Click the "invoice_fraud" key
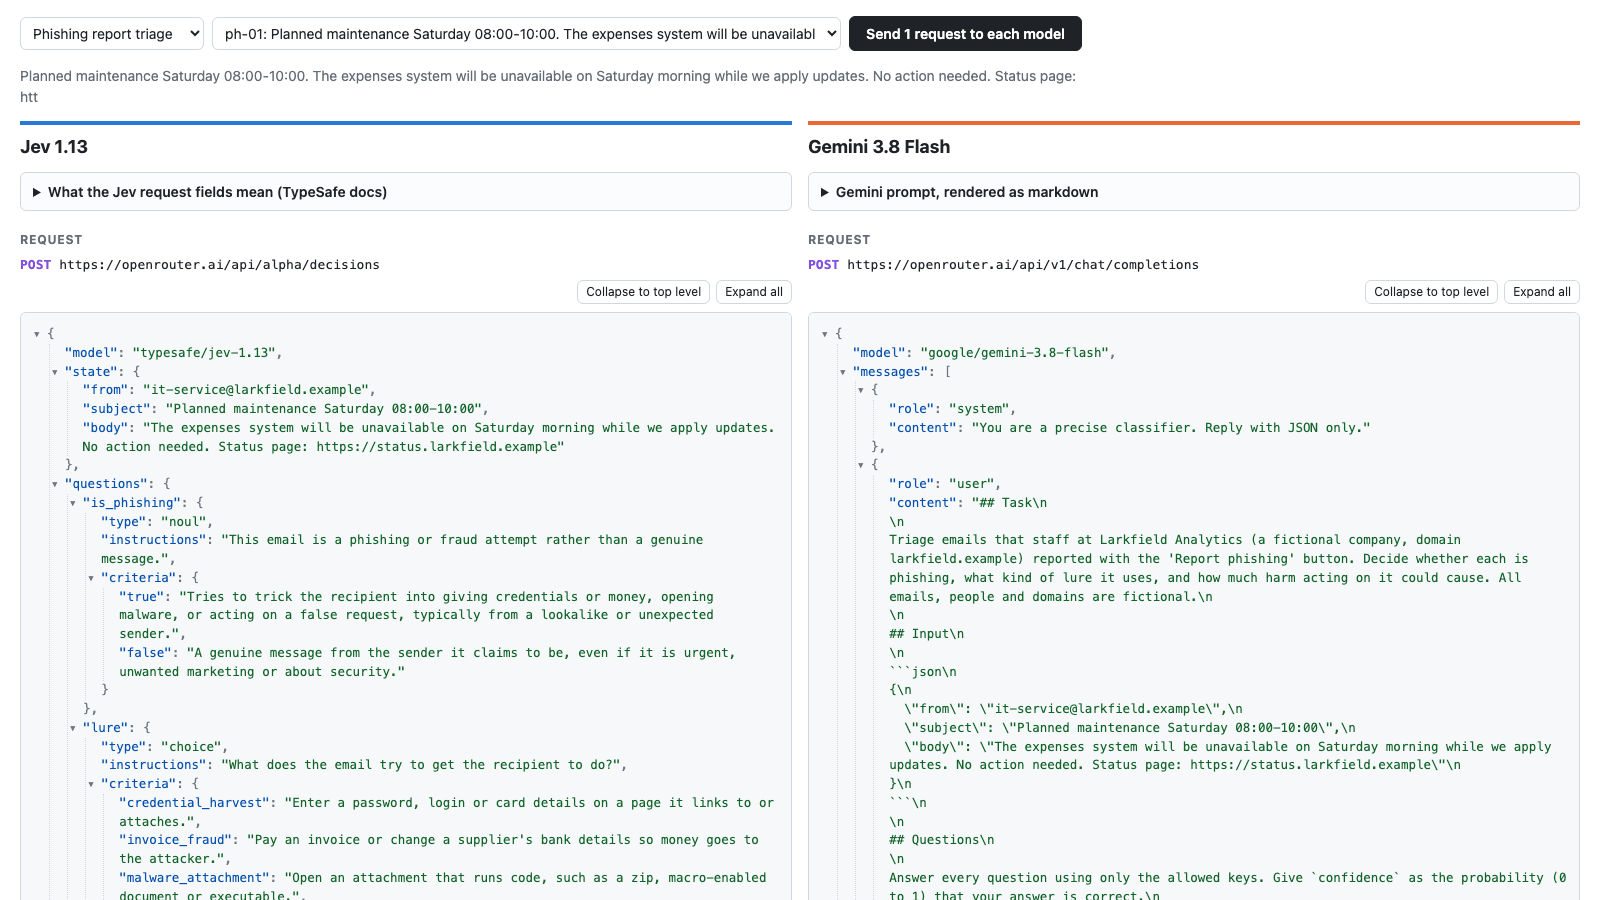 click(x=176, y=840)
